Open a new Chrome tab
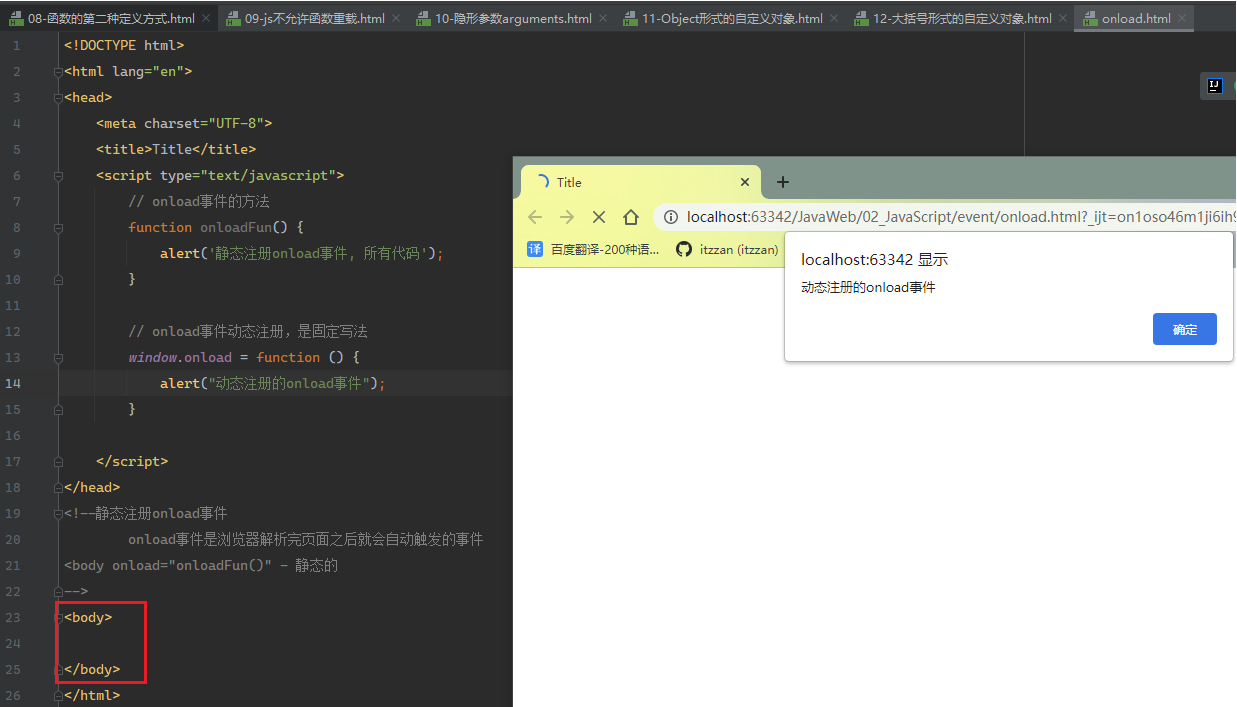This screenshot has width=1237, height=707. pyautogui.click(x=783, y=182)
